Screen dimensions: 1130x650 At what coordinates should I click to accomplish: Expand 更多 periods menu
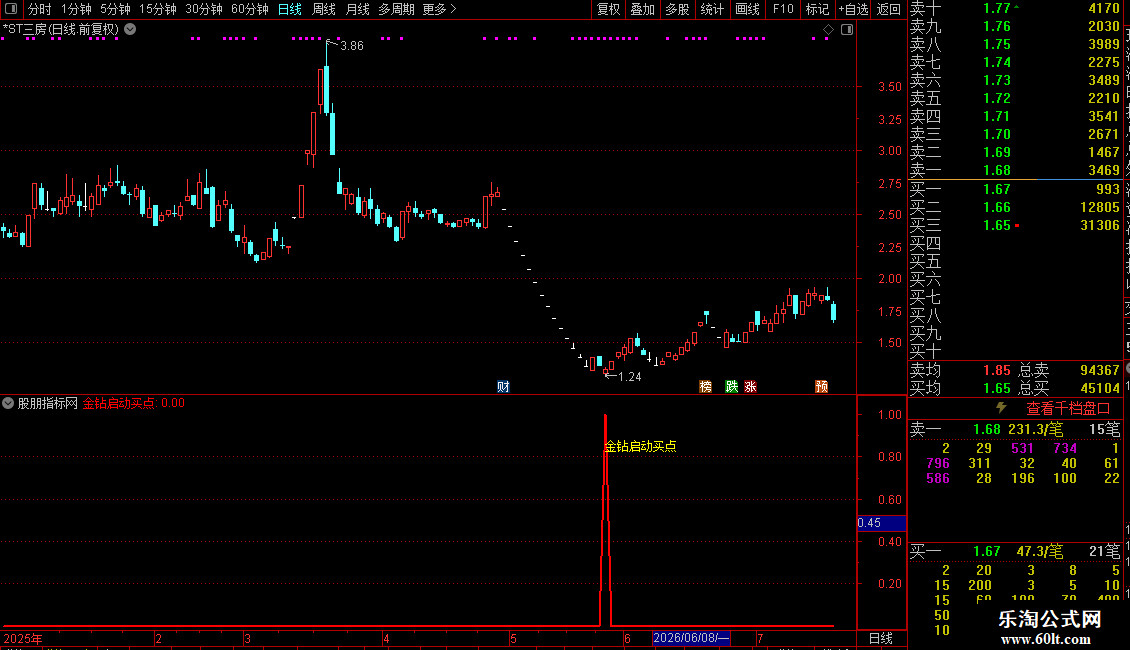click(439, 9)
